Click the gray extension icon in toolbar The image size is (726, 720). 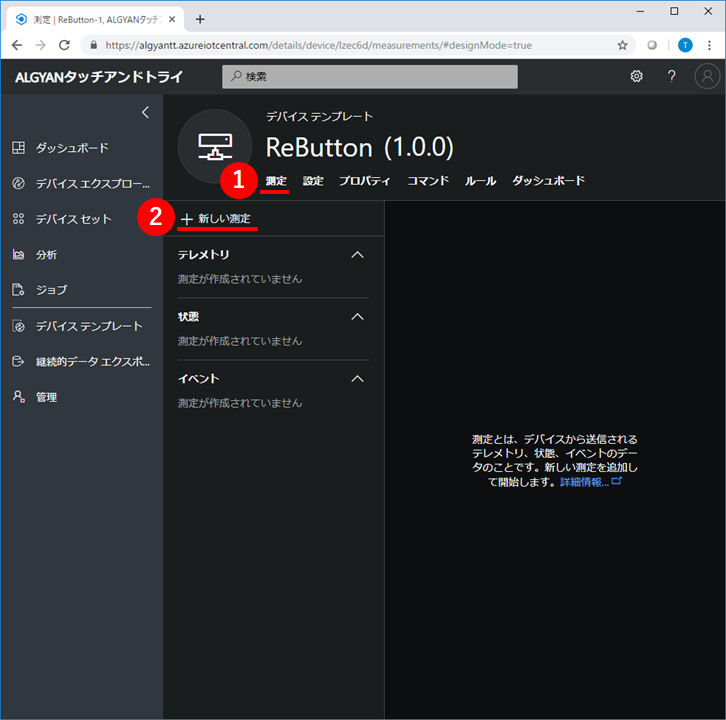[x=652, y=45]
